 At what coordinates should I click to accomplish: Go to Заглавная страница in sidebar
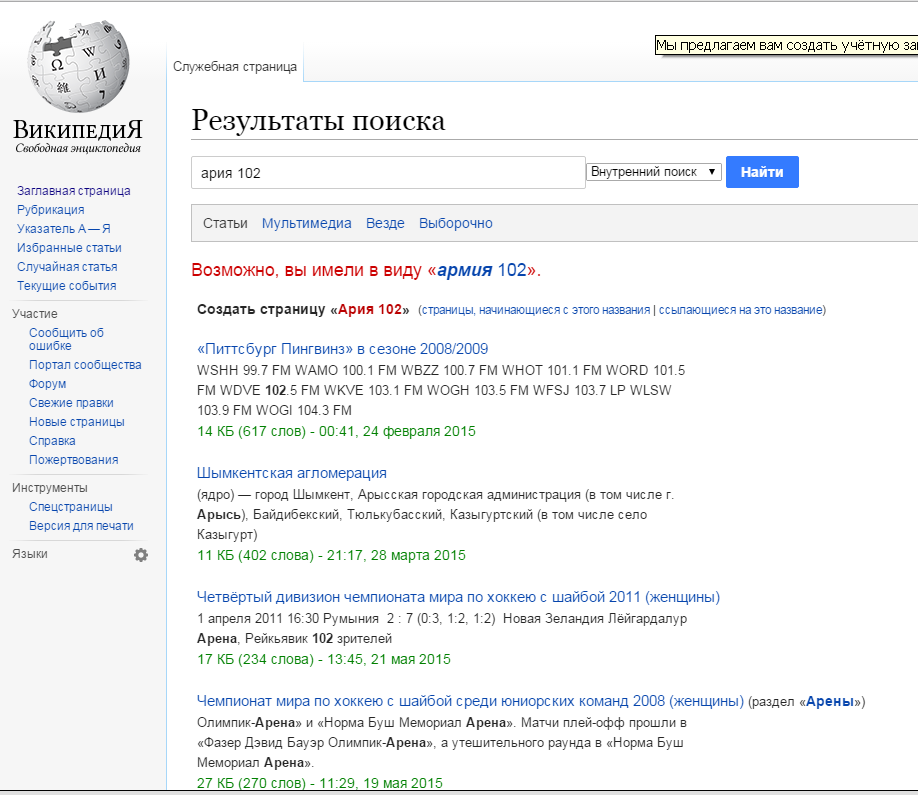point(73,191)
